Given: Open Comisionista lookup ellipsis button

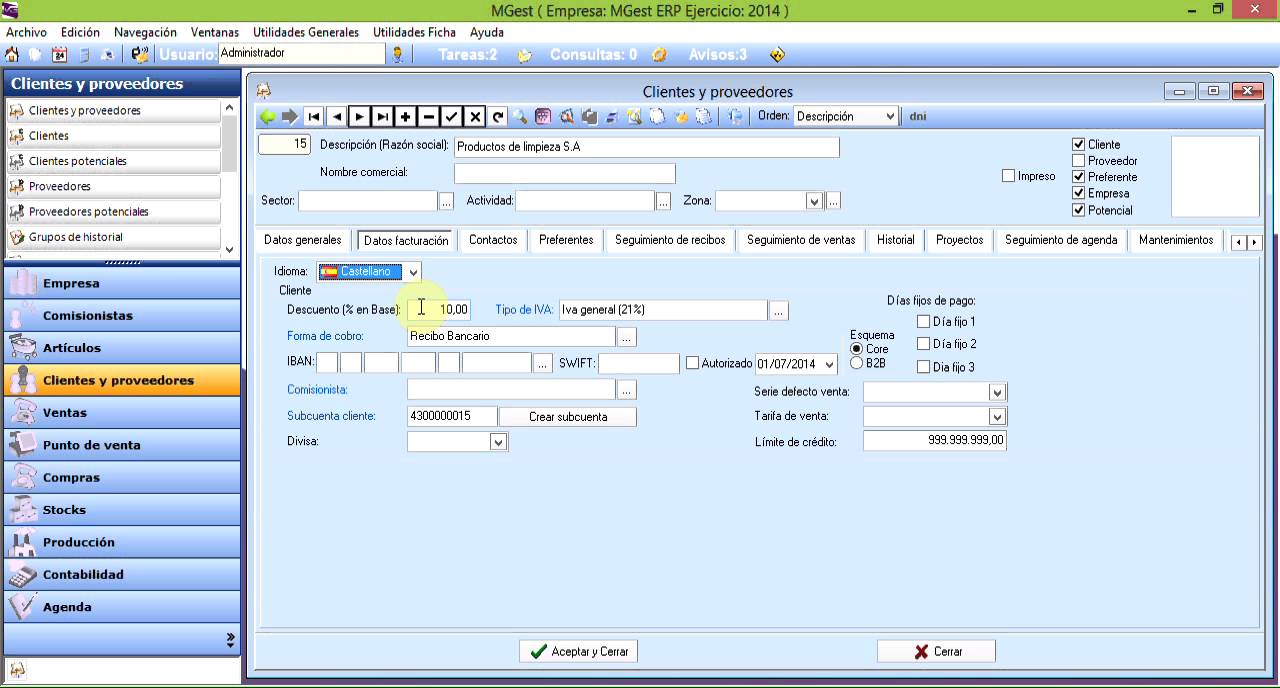Looking at the screenshot, I should 627,389.
